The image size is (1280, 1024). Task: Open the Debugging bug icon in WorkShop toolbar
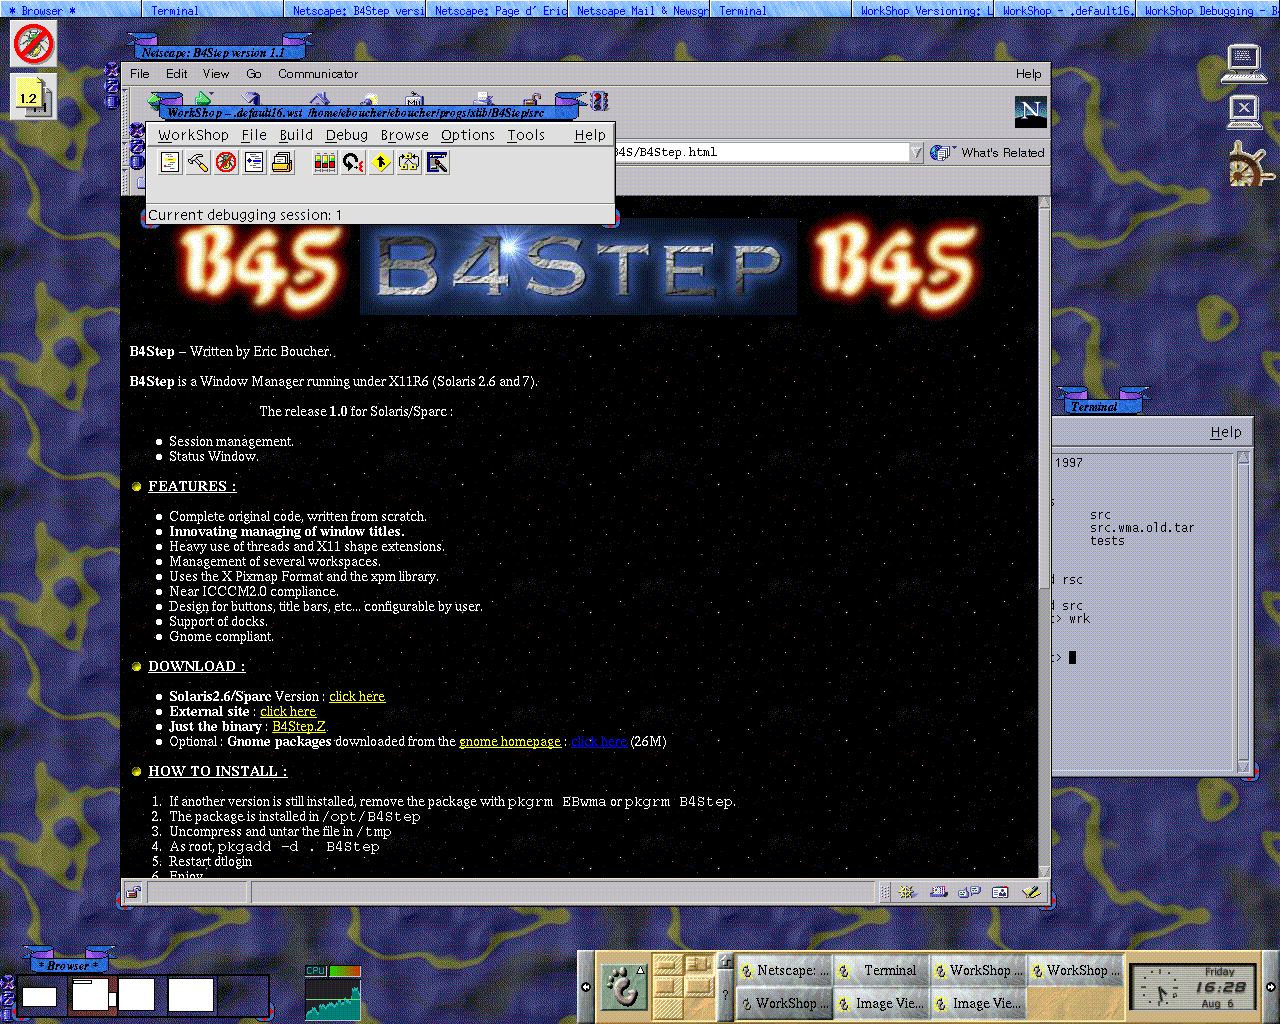click(226, 162)
